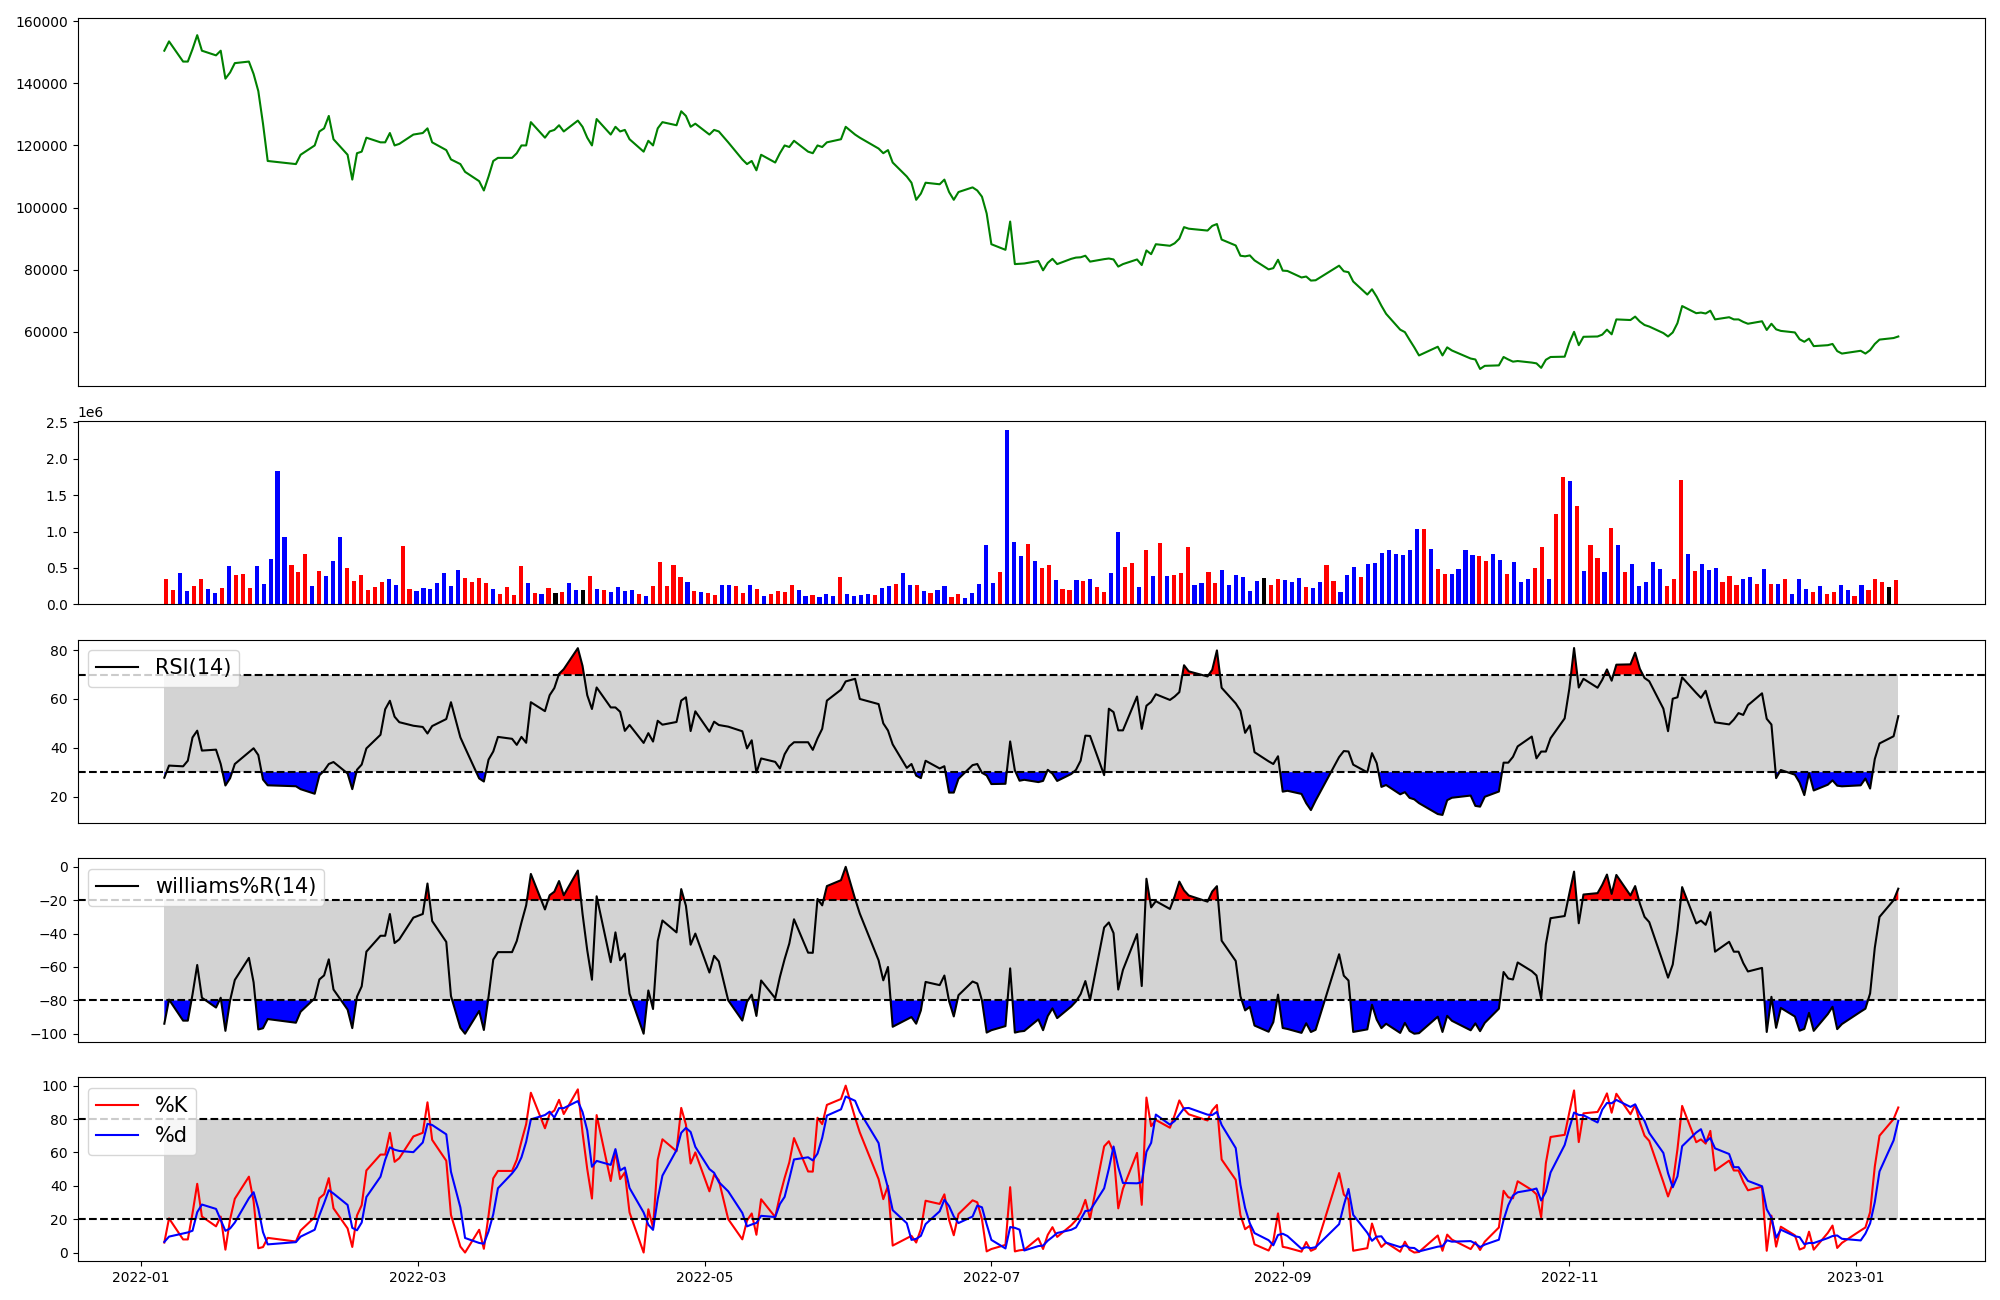The image size is (2000, 1300).
Task: Click the 2.5 volume axis label
Action: (57, 423)
